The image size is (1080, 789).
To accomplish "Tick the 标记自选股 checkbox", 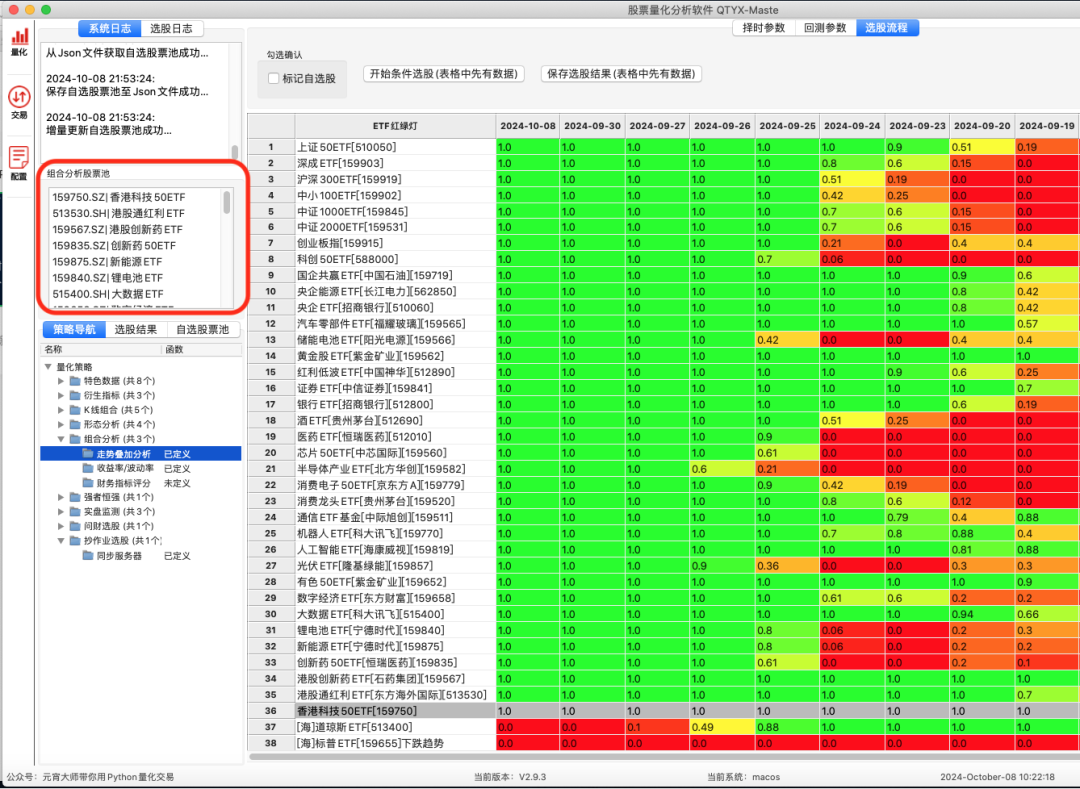I will 273,78.
